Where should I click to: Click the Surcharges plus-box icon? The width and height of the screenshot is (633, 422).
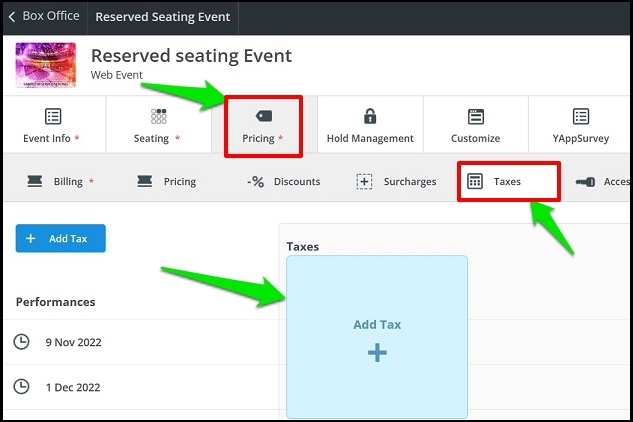click(364, 181)
